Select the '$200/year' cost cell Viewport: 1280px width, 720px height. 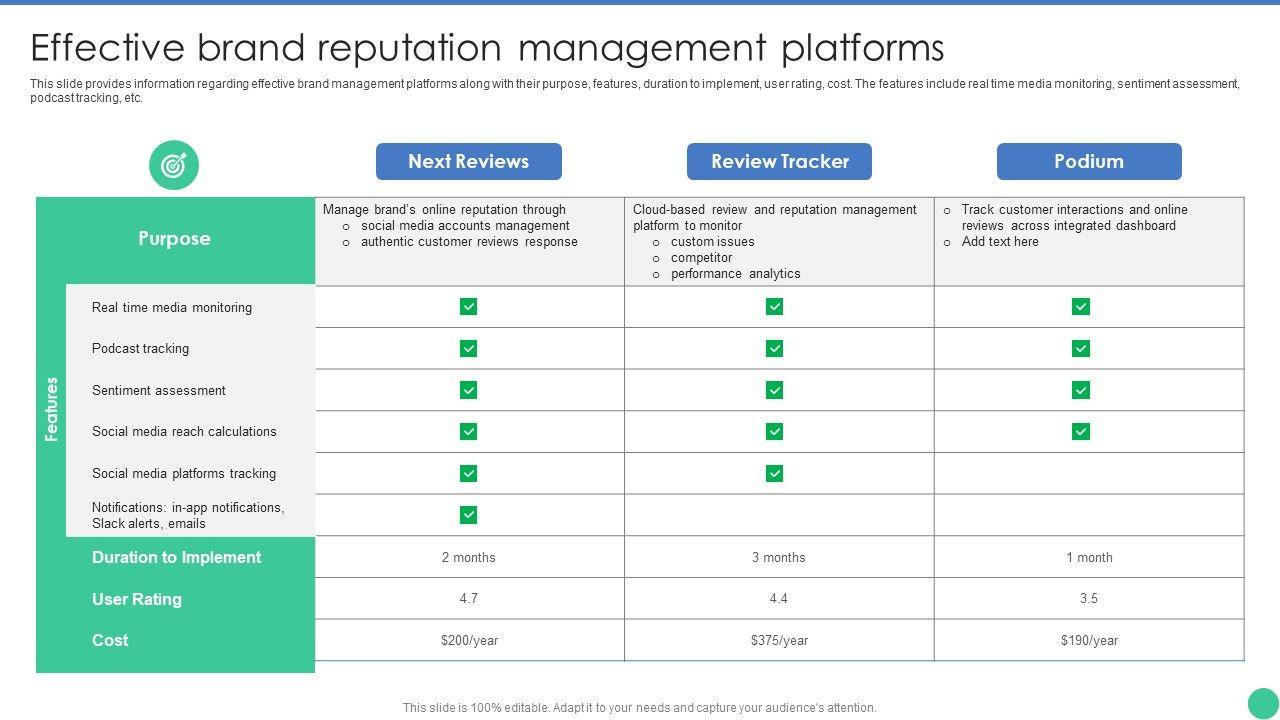coord(469,641)
